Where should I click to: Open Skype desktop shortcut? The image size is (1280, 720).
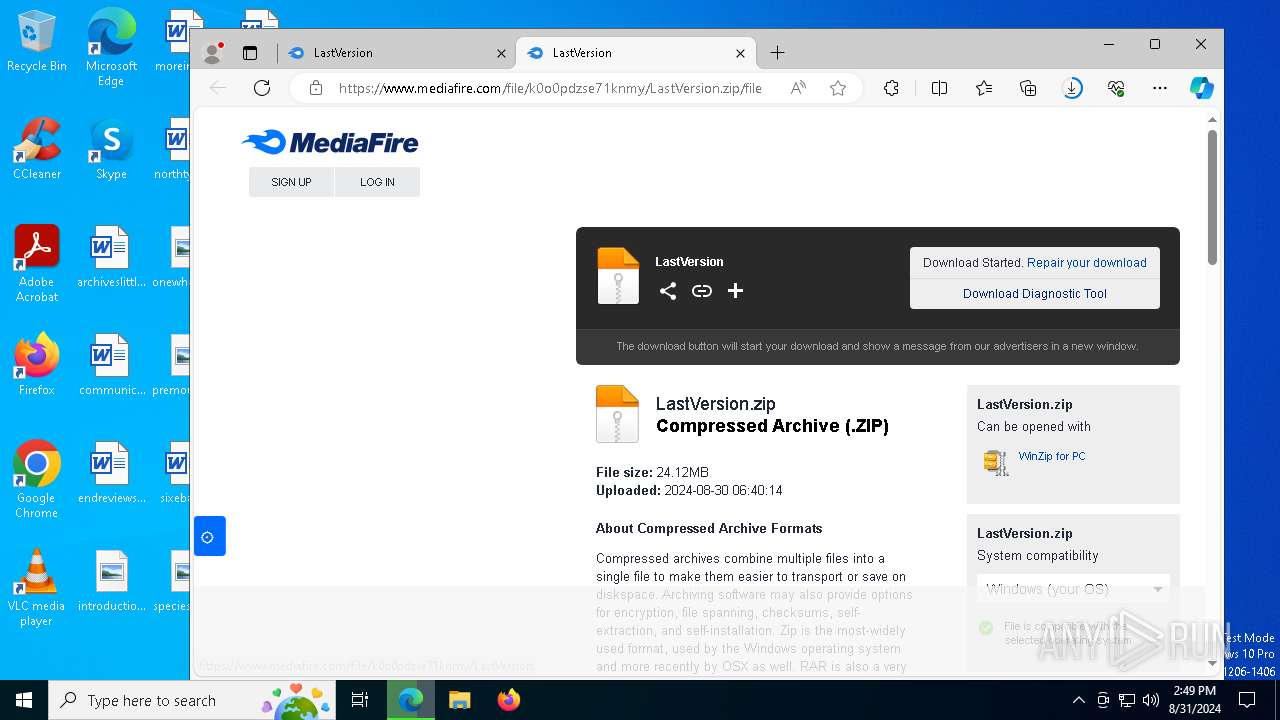tap(111, 150)
